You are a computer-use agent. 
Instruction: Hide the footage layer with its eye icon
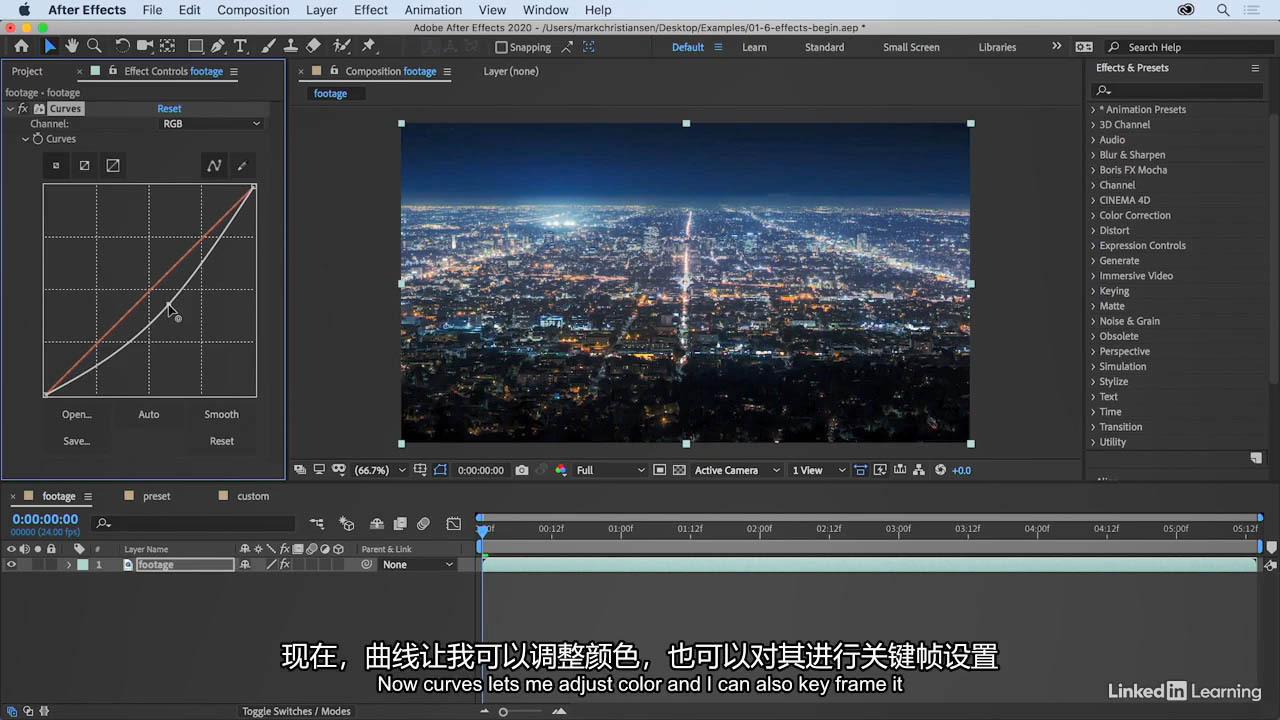coord(11,565)
